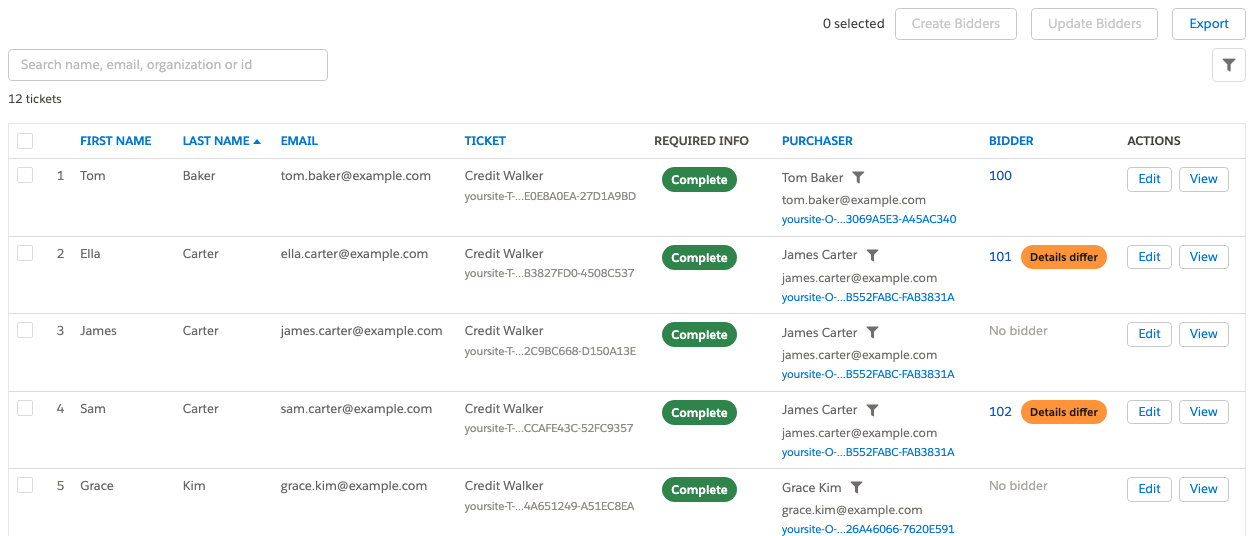Screen dimensions: 1254x536
Task: Click the '12 tickets' count text
Action: point(35,99)
